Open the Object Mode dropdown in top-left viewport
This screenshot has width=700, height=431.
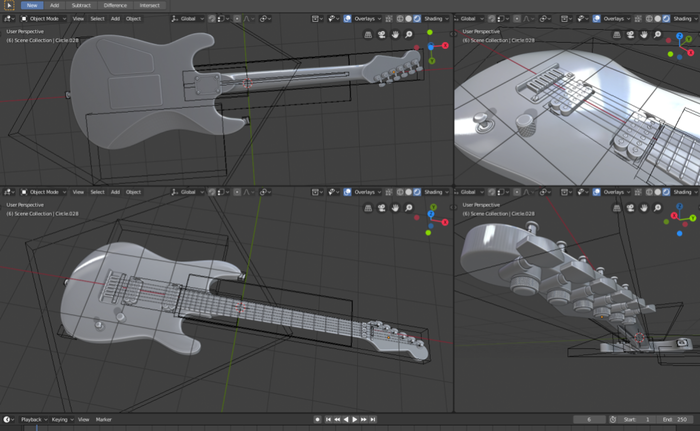pyautogui.click(x=45, y=18)
